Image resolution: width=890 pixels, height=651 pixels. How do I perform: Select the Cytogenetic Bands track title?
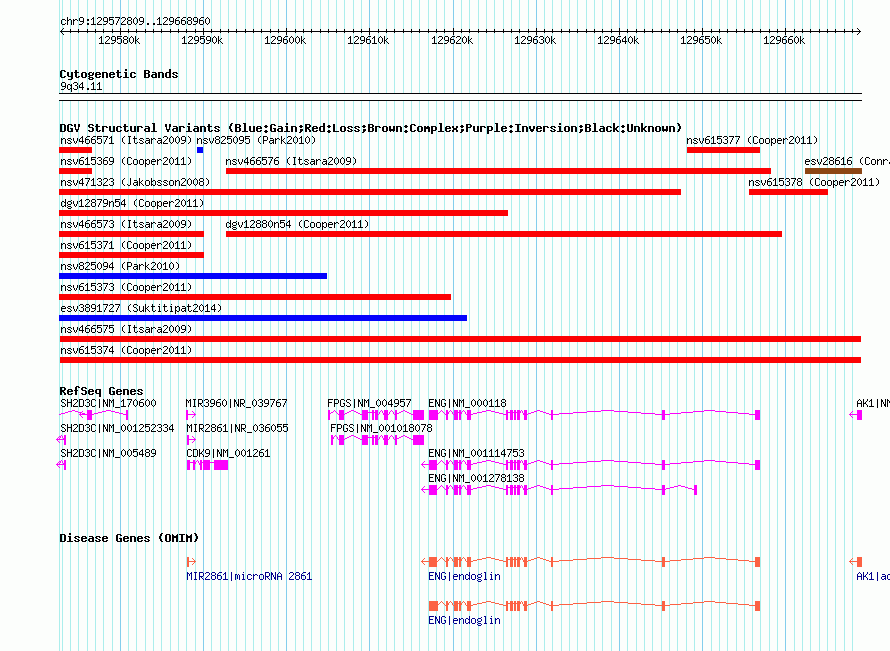(119, 74)
